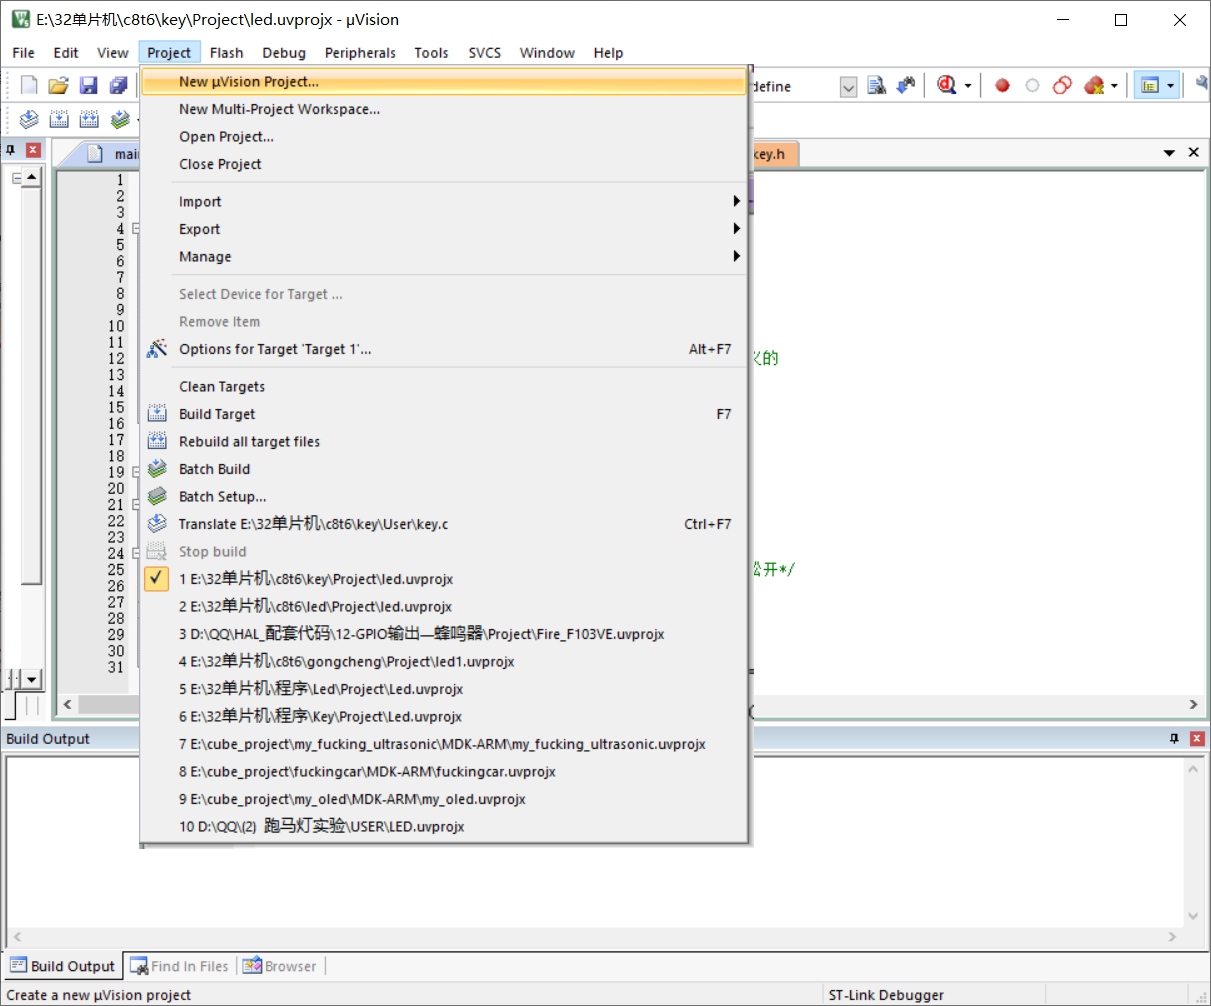This screenshot has height=1006, width=1211.
Task: Choose Close Project from menu
Action: click(x=444, y=164)
